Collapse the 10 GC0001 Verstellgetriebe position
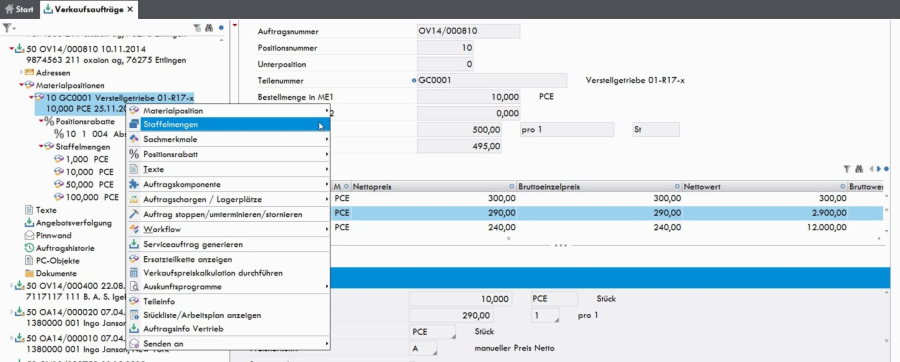The width and height of the screenshot is (900, 362). click(32, 98)
